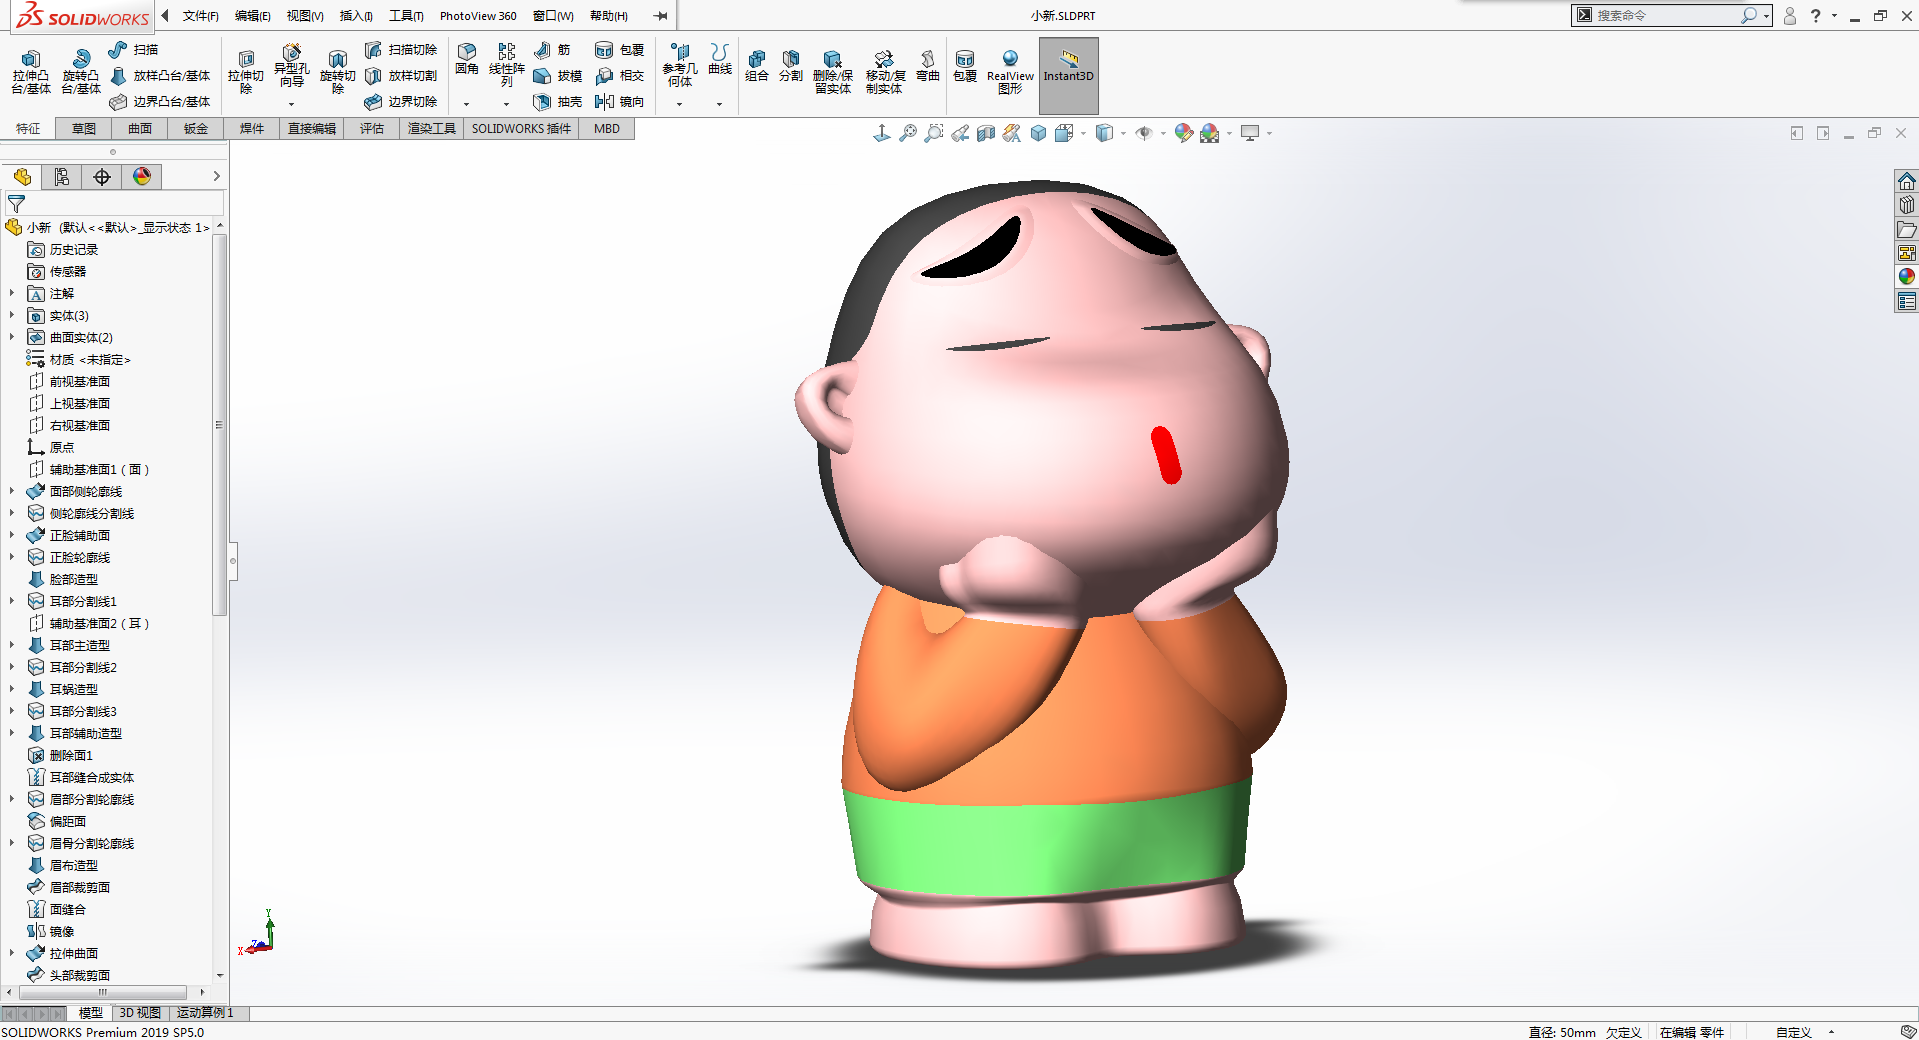Click the 组合 combine tool
The width and height of the screenshot is (1919, 1040).
tap(757, 66)
